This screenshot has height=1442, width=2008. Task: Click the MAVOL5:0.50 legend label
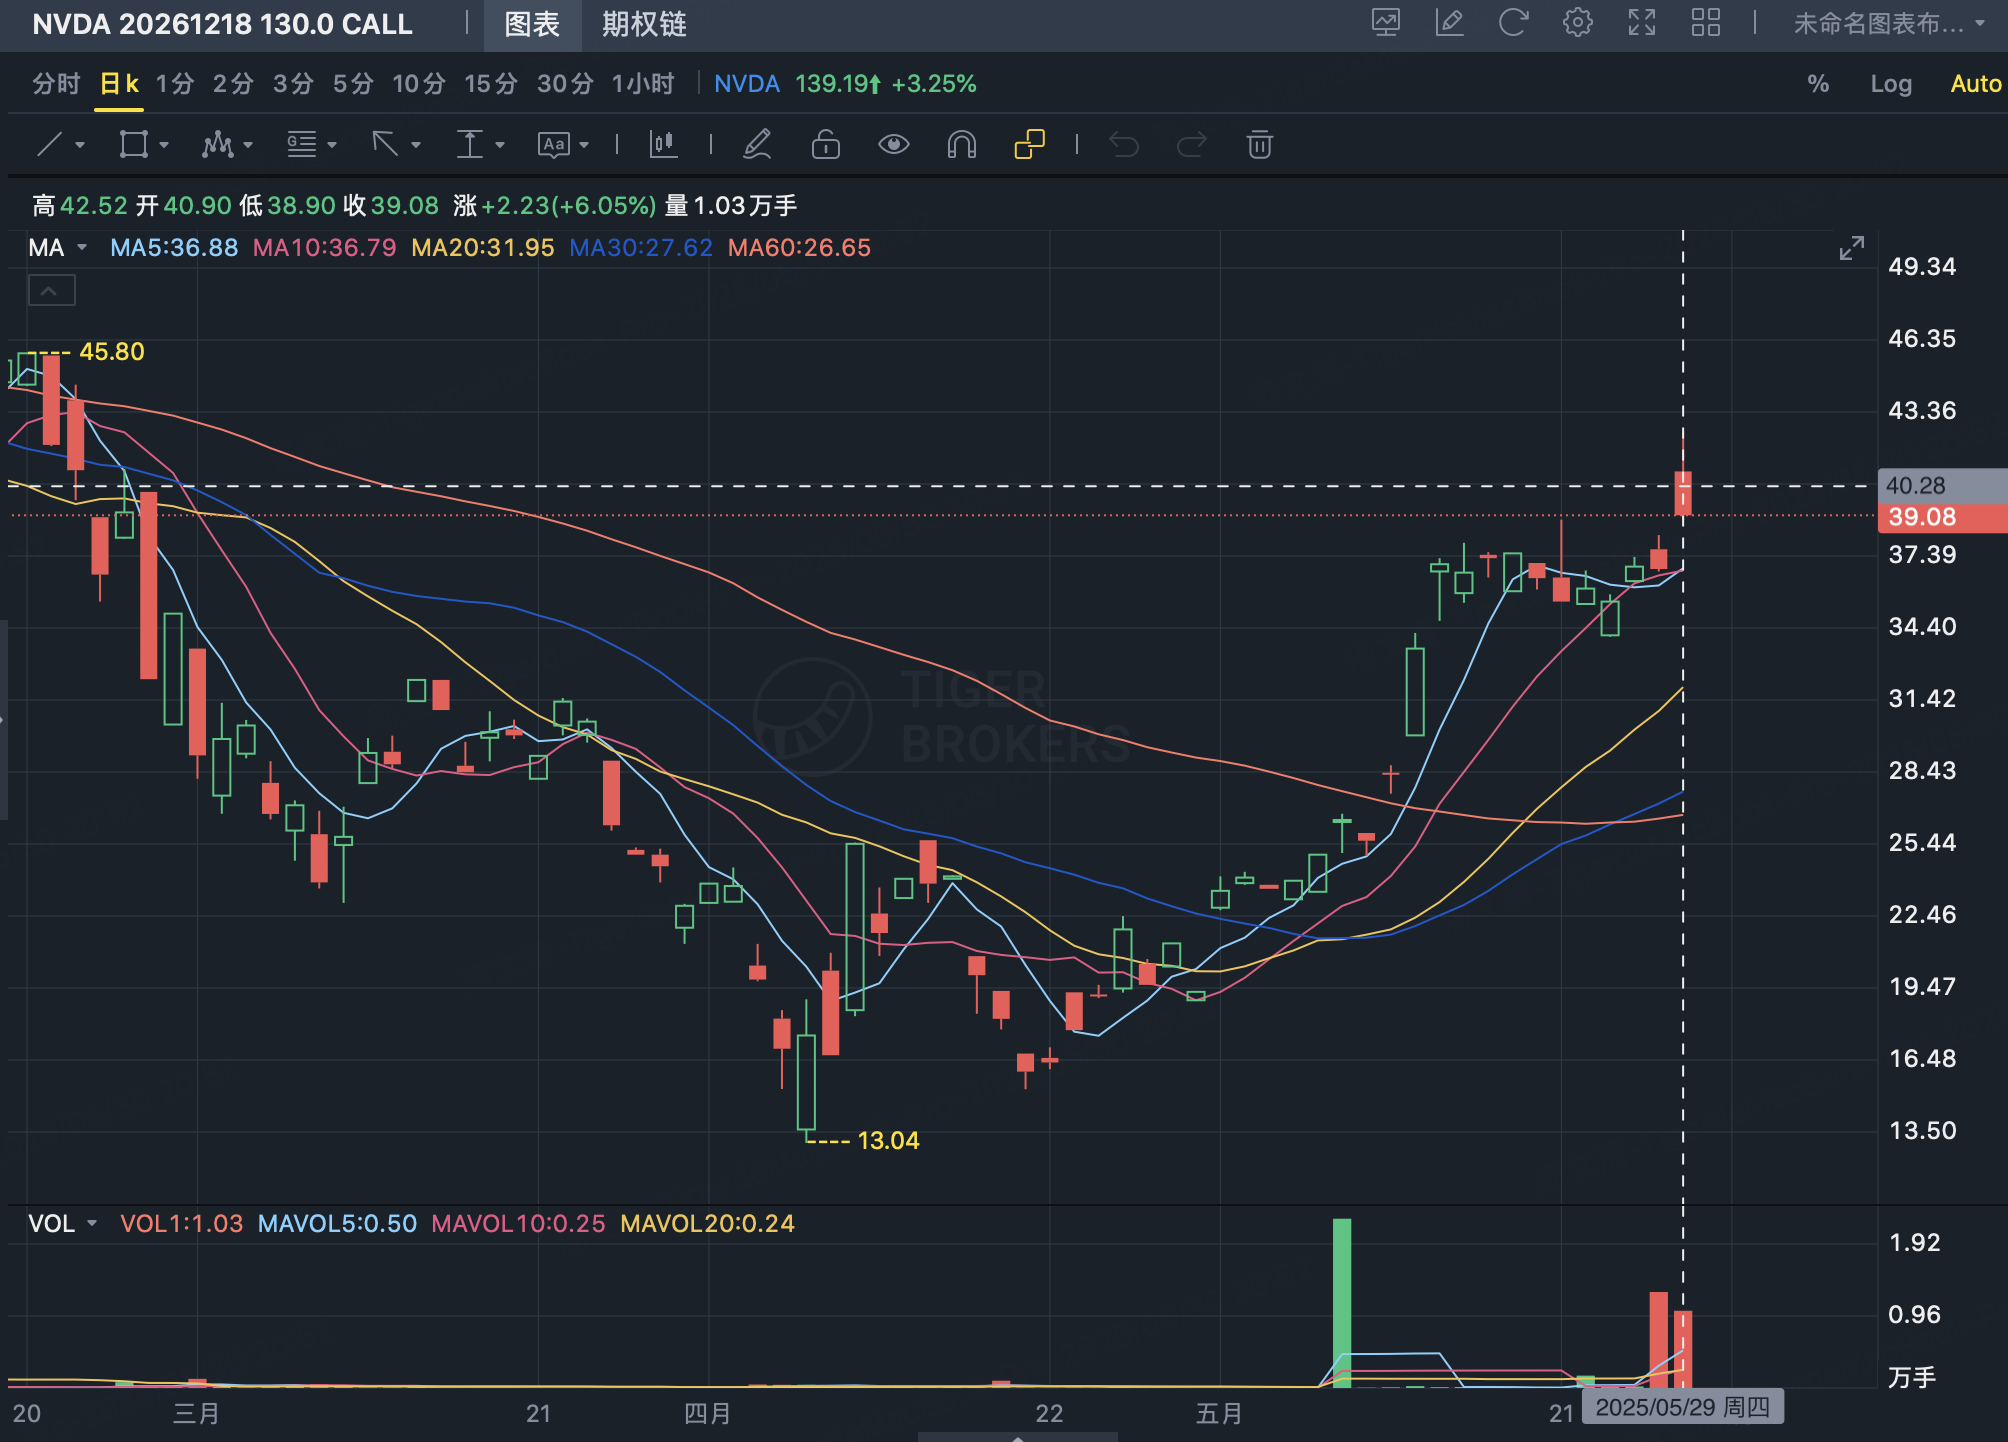point(337,1223)
